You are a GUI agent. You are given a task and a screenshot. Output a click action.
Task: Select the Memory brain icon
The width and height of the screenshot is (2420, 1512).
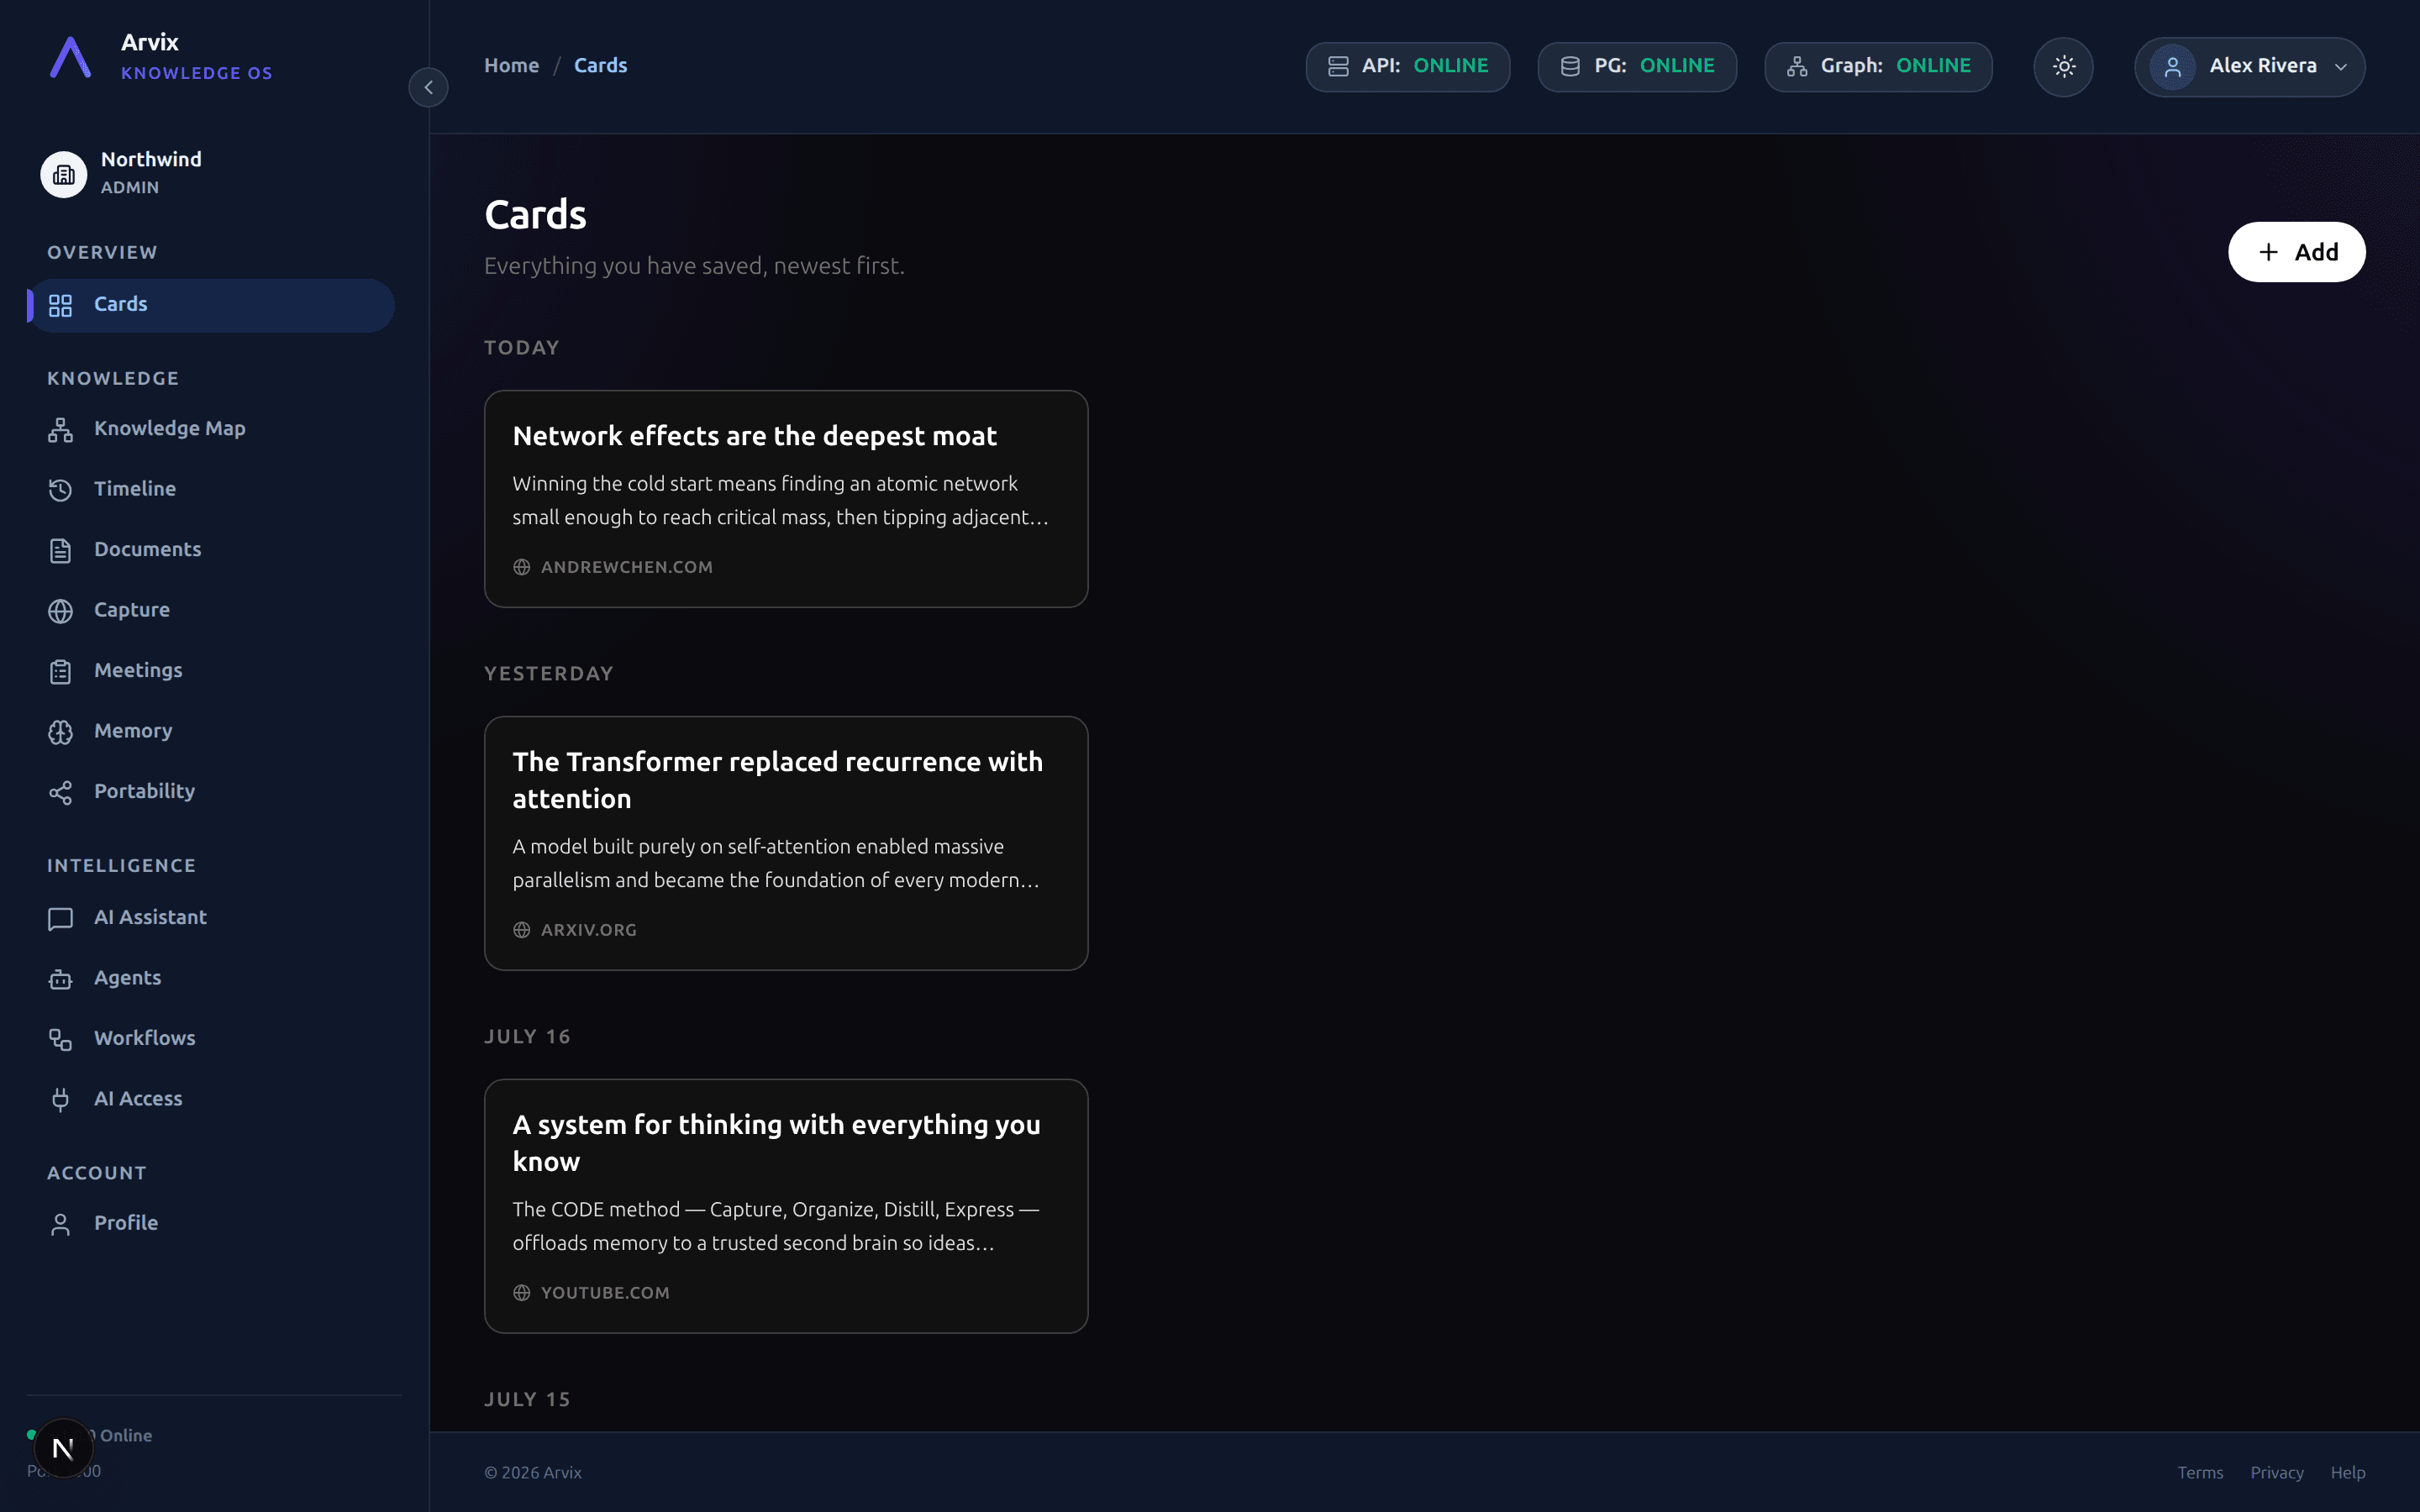pyautogui.click(x=60, y=732)
